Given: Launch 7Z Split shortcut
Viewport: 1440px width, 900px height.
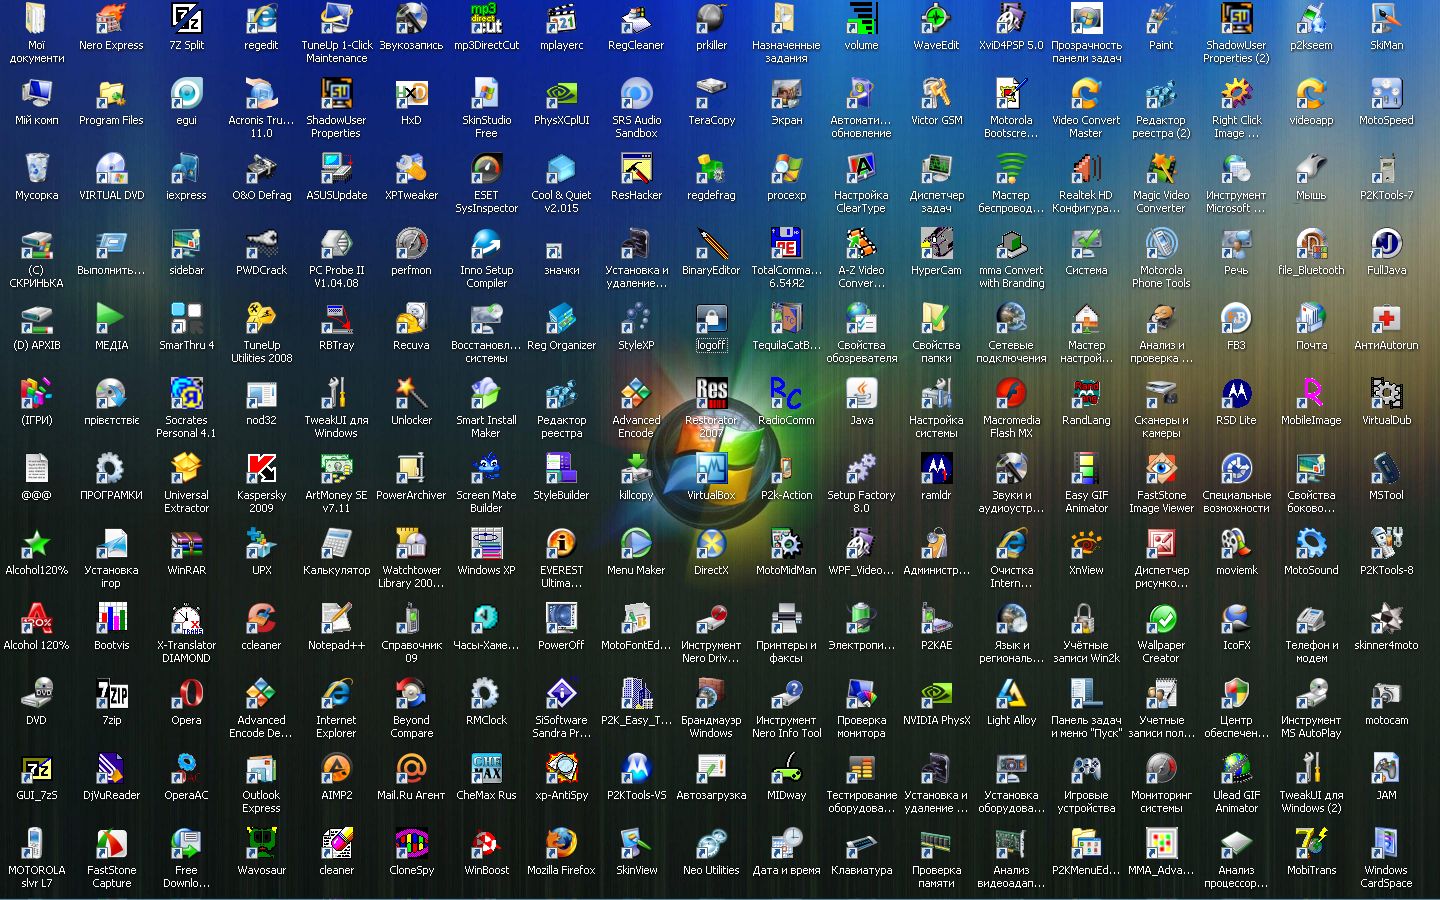Looking at the screenshot, I should coord(186,18).
